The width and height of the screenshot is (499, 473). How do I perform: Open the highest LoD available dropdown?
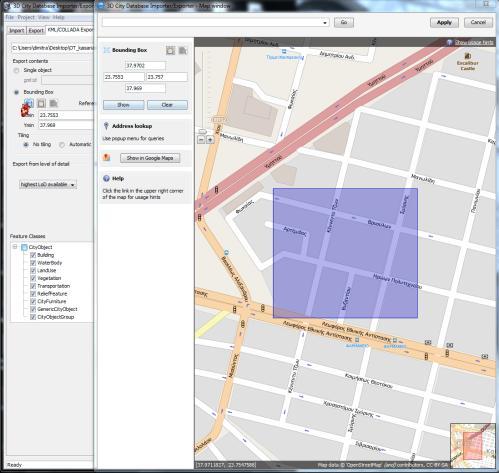click(48, 184)
